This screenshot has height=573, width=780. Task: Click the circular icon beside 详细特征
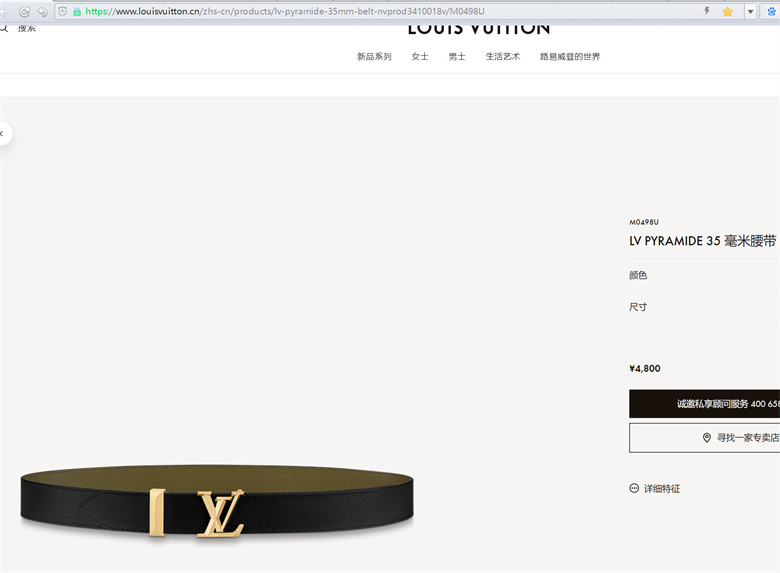point(634,488)
